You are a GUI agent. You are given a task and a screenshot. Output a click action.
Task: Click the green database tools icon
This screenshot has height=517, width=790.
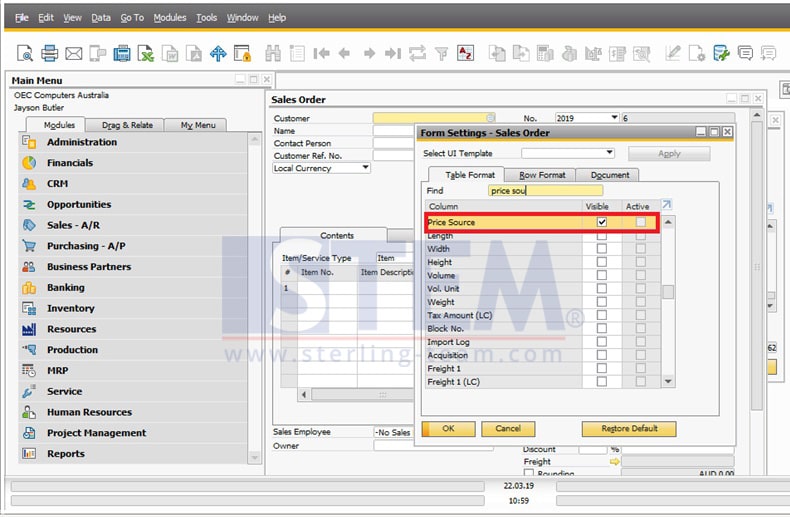click(721, 53)
